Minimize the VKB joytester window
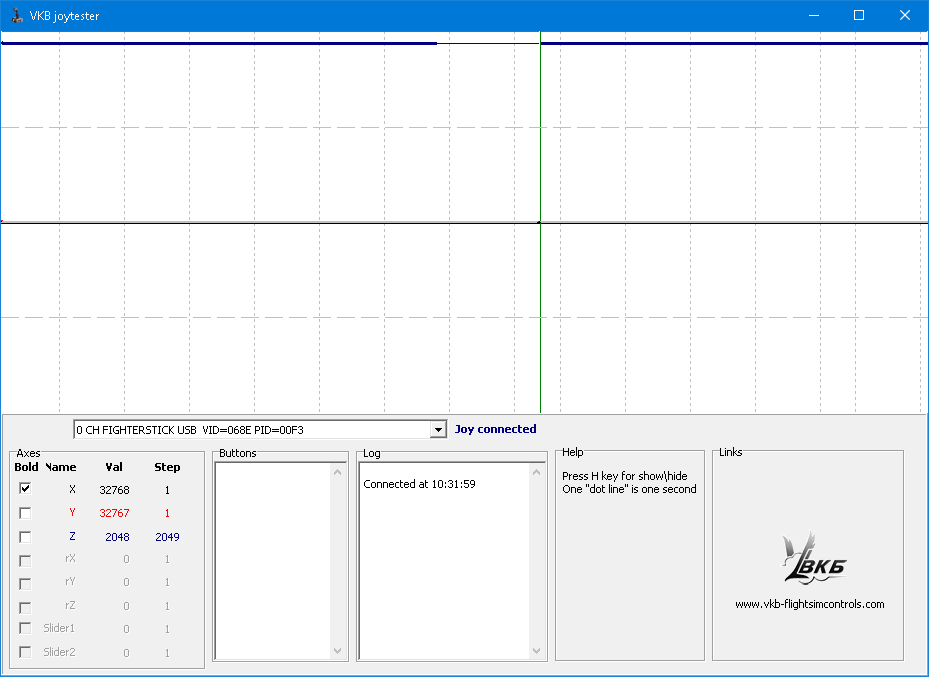 point(813,15)
